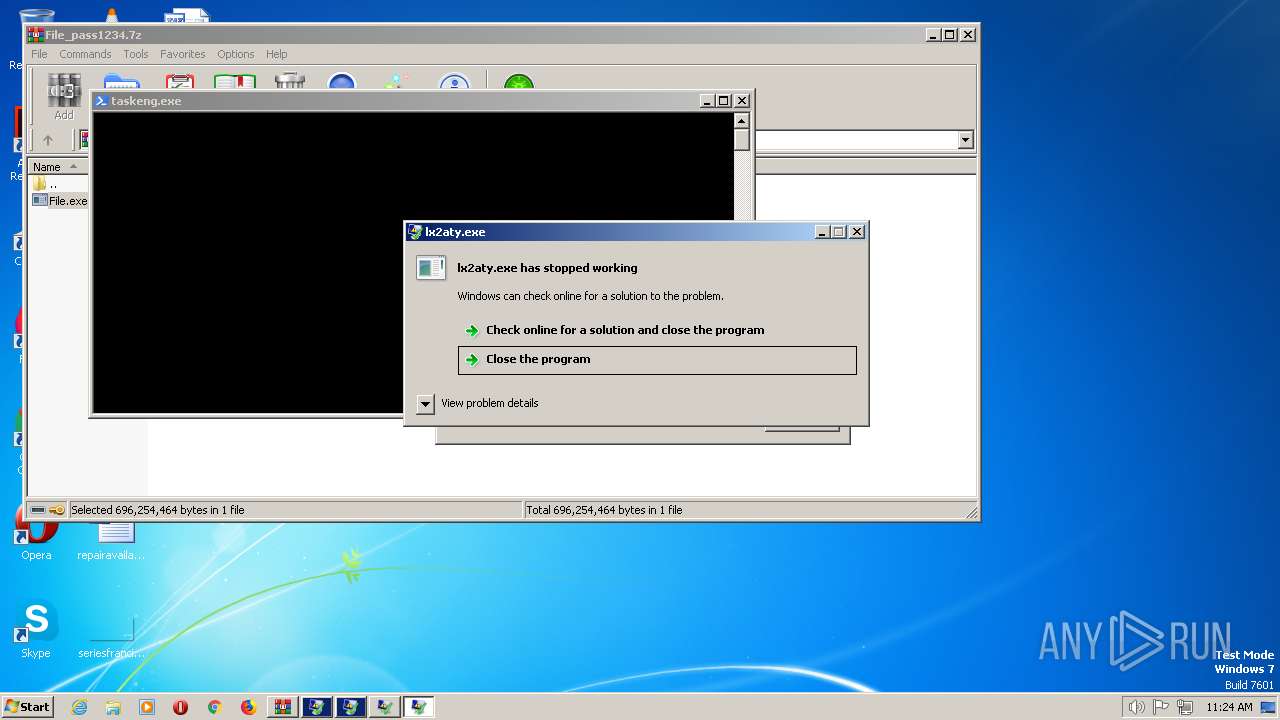Switch to the active lx2aty.exe taskbar button
Screen dimensions: 1280x720
click(418, 707)
